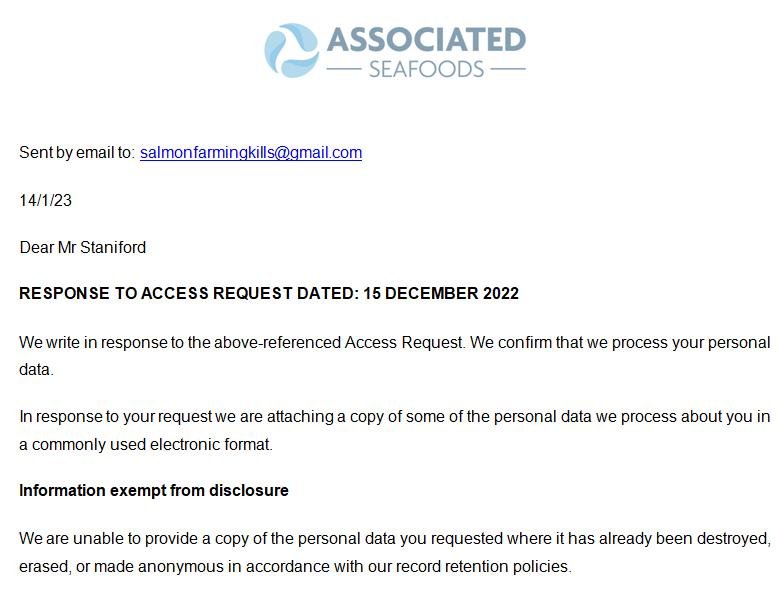This screenshot has height=591, width=781.
Task: Click the Associated Seafoods swirl logo icon
Action: [x=291, y=50]
